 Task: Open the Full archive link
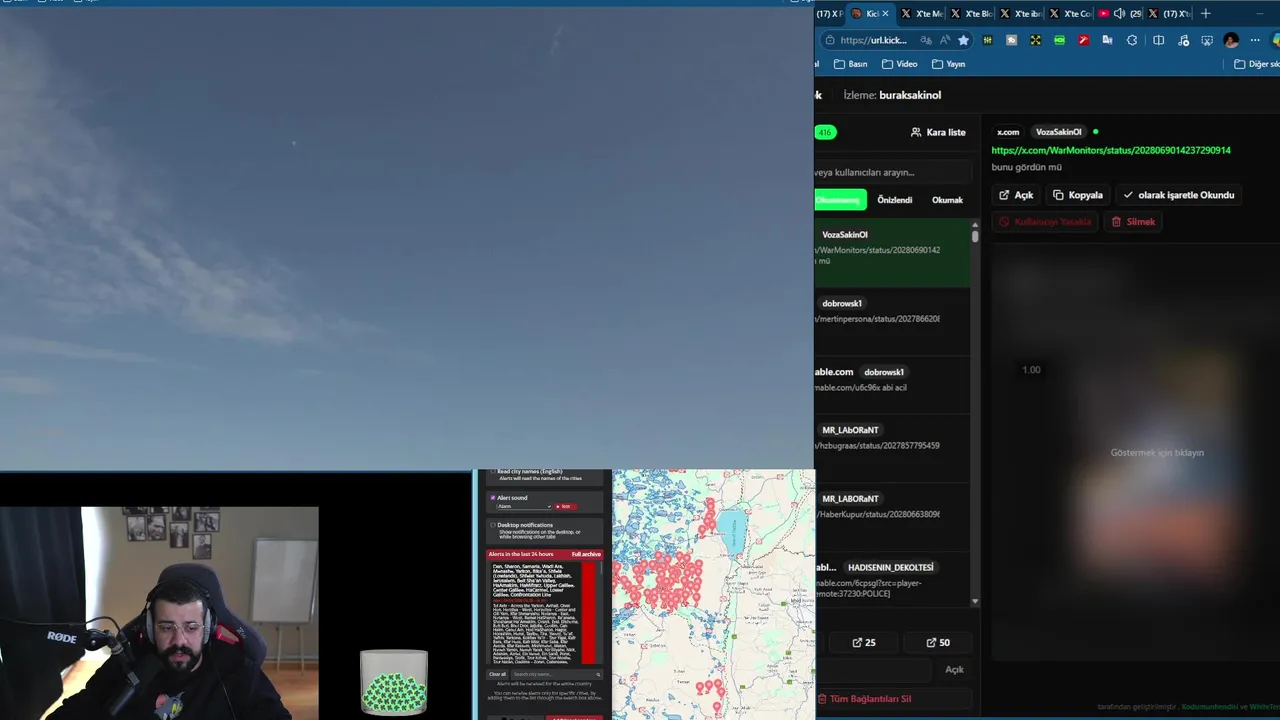586,554
